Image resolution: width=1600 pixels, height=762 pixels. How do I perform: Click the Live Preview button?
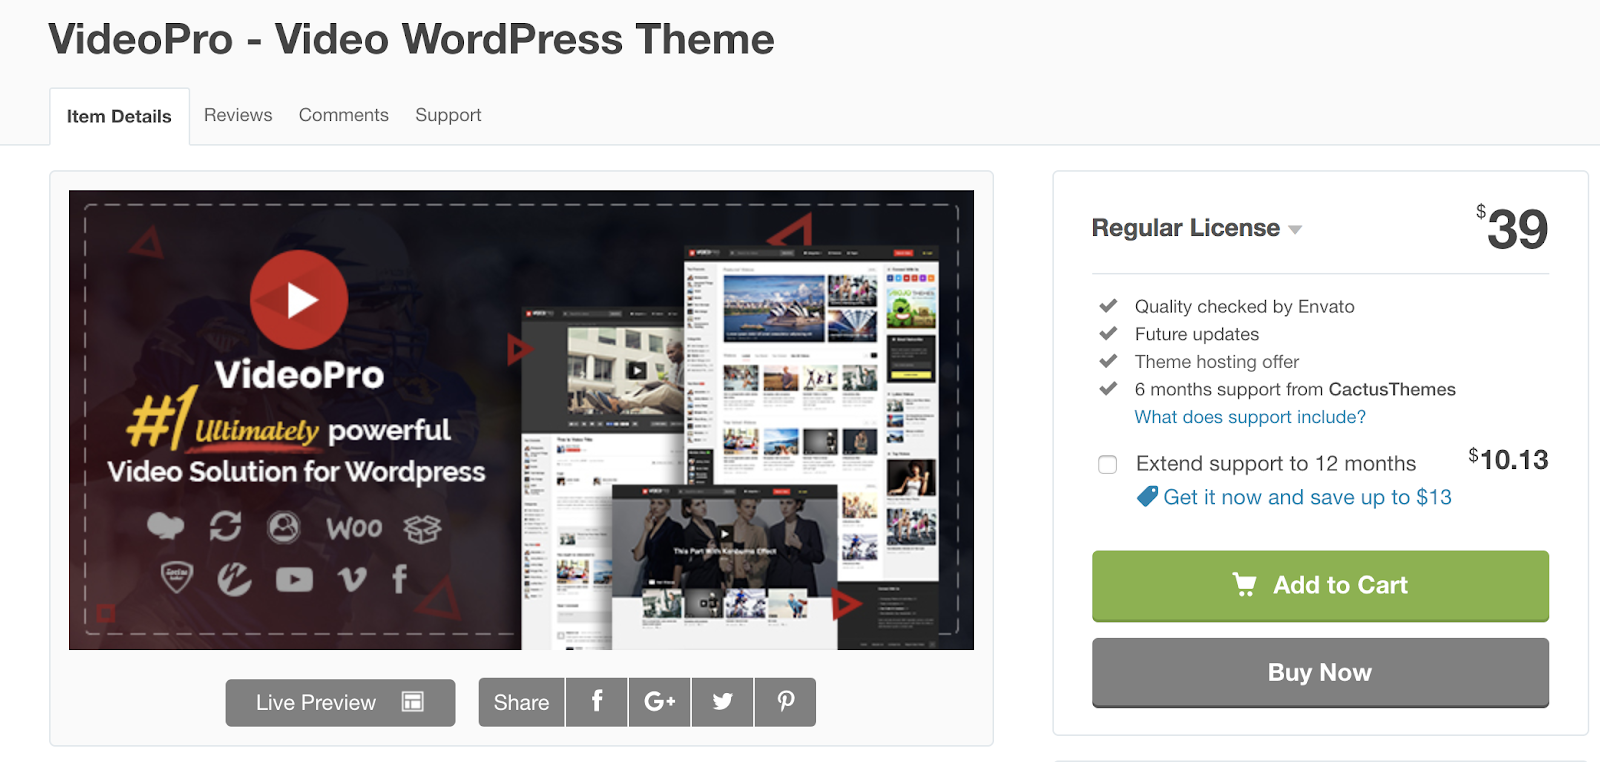[x=340, y=702]
